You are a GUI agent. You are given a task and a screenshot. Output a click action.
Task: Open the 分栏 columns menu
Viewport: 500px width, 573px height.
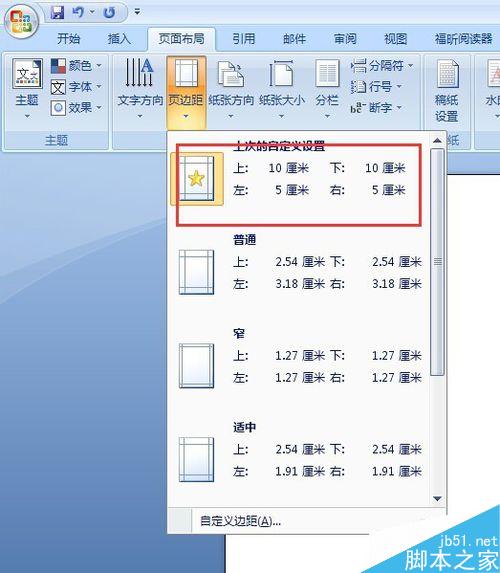click(x=327, y=89)
